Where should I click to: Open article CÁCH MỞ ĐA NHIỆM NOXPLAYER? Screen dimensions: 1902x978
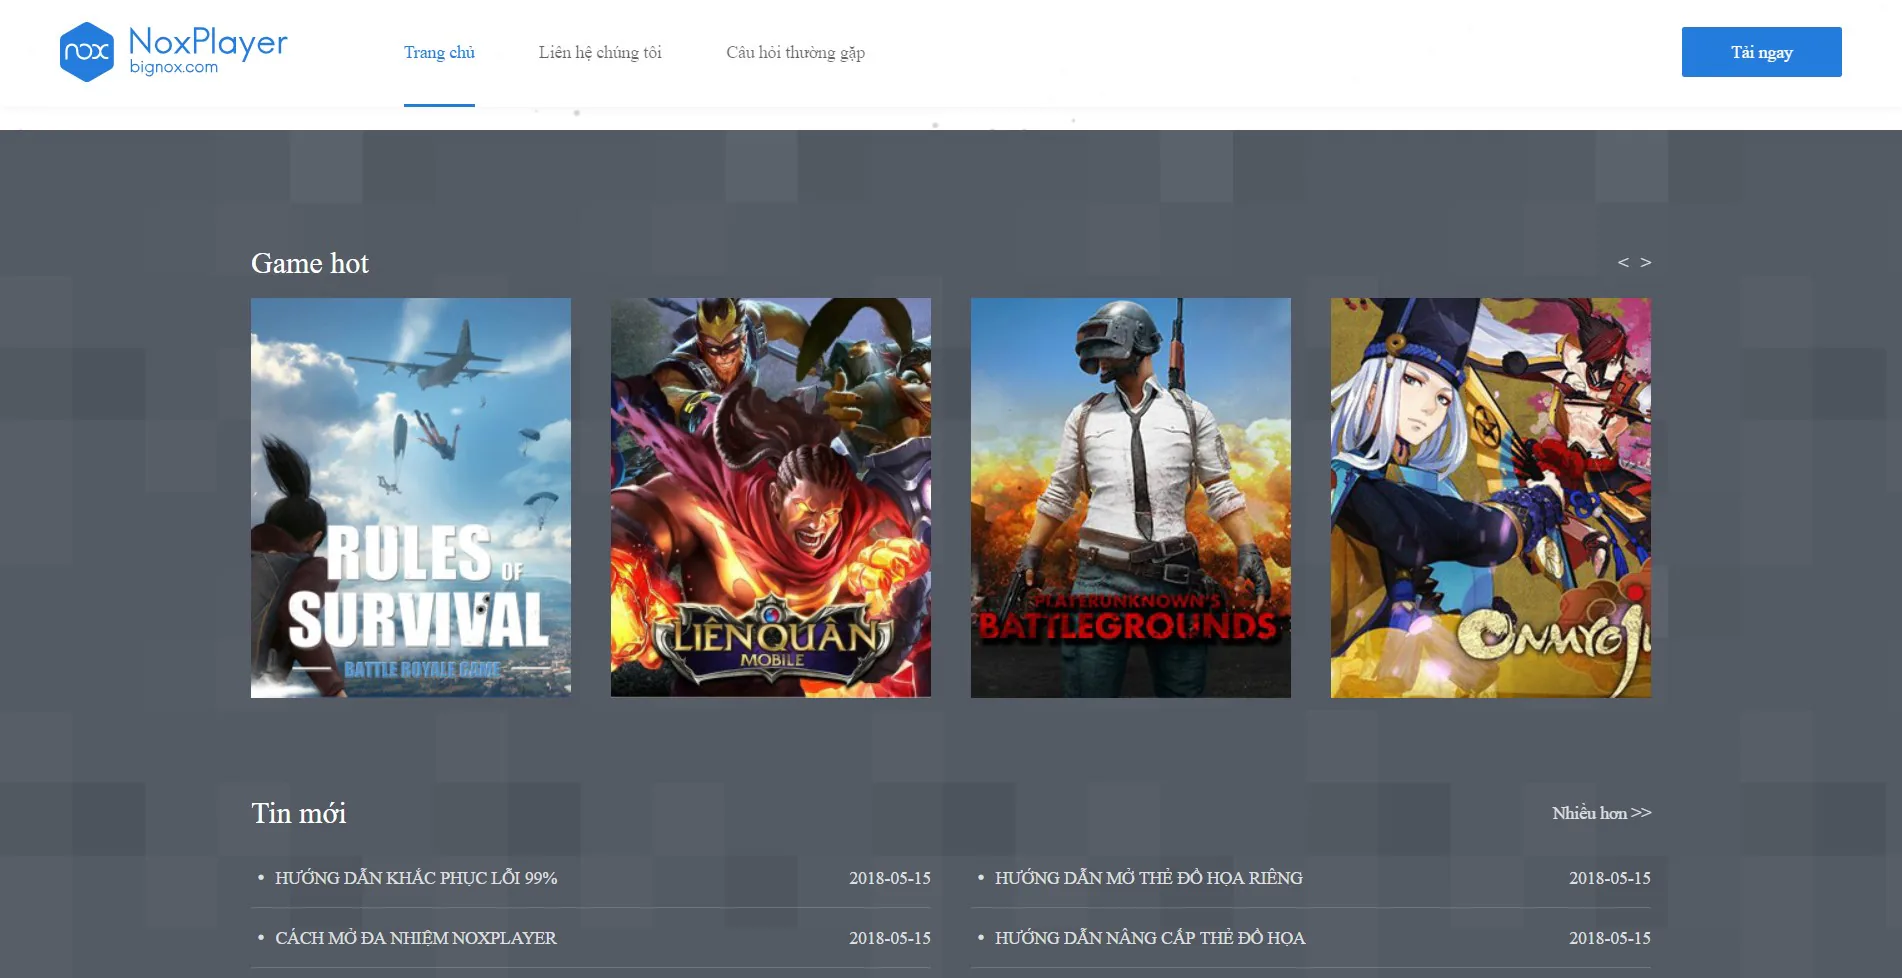click(416, 938)
